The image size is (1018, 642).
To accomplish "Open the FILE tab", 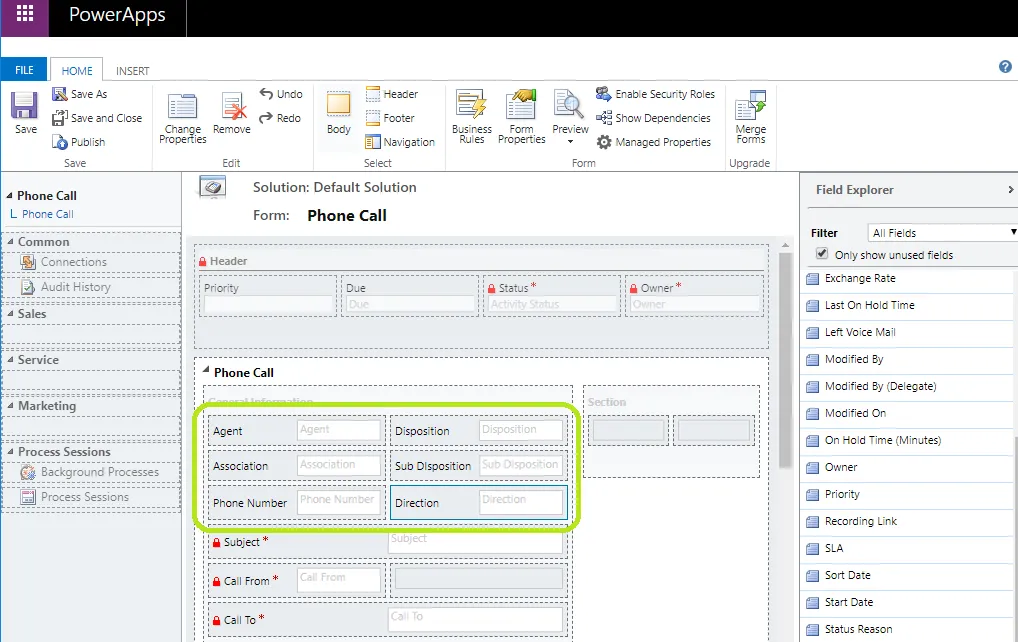I will (24, 70).
